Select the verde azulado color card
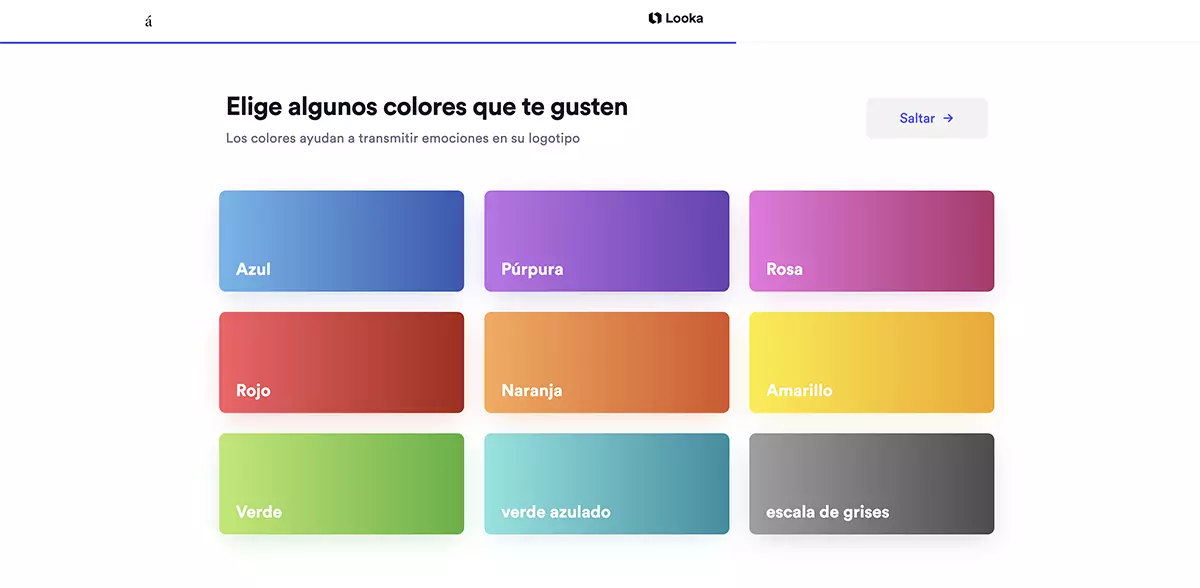This screenshot has height=588, width=1200. 606,483
